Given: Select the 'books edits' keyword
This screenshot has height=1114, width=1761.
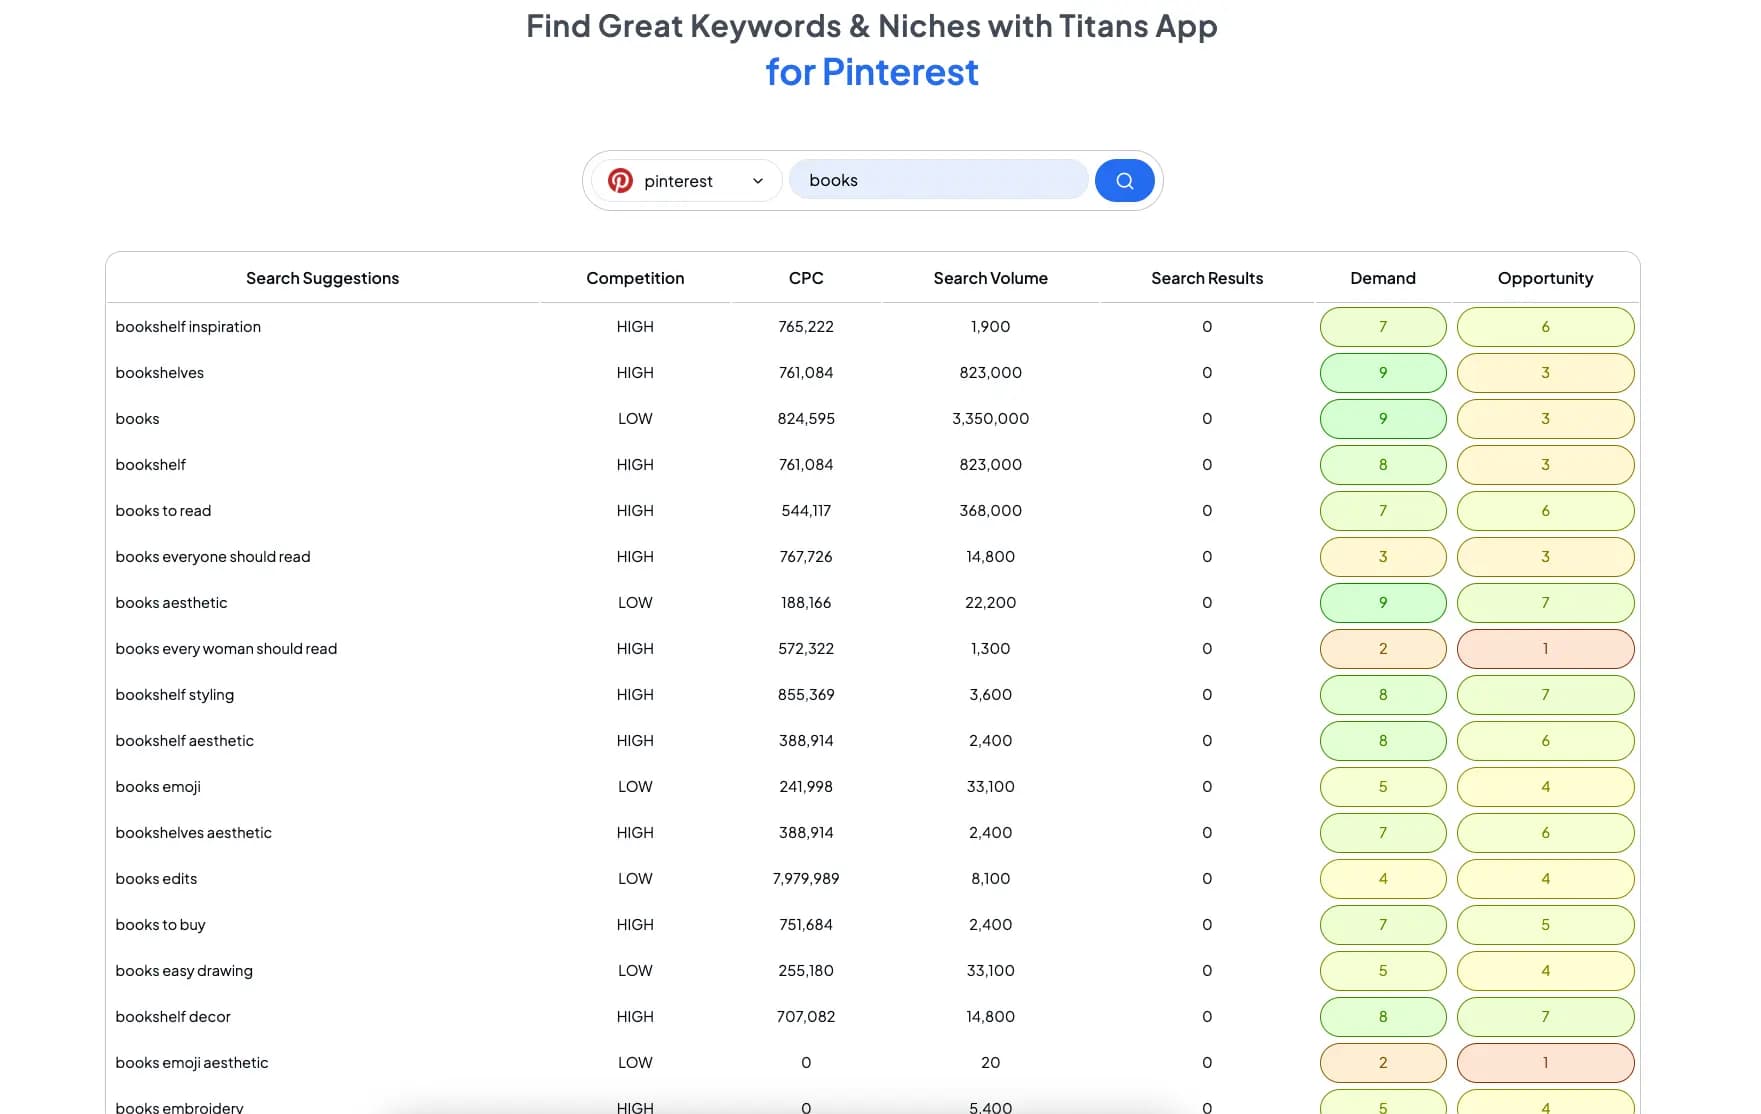Looking at the screenshot, I should click(156, 879).
